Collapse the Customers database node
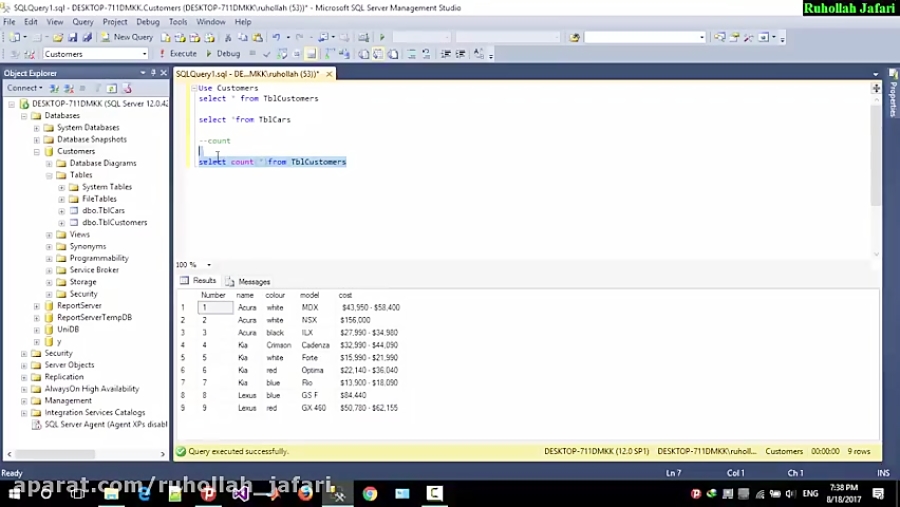The height and width of the screenshot is (507, 900). click(37, 152)
